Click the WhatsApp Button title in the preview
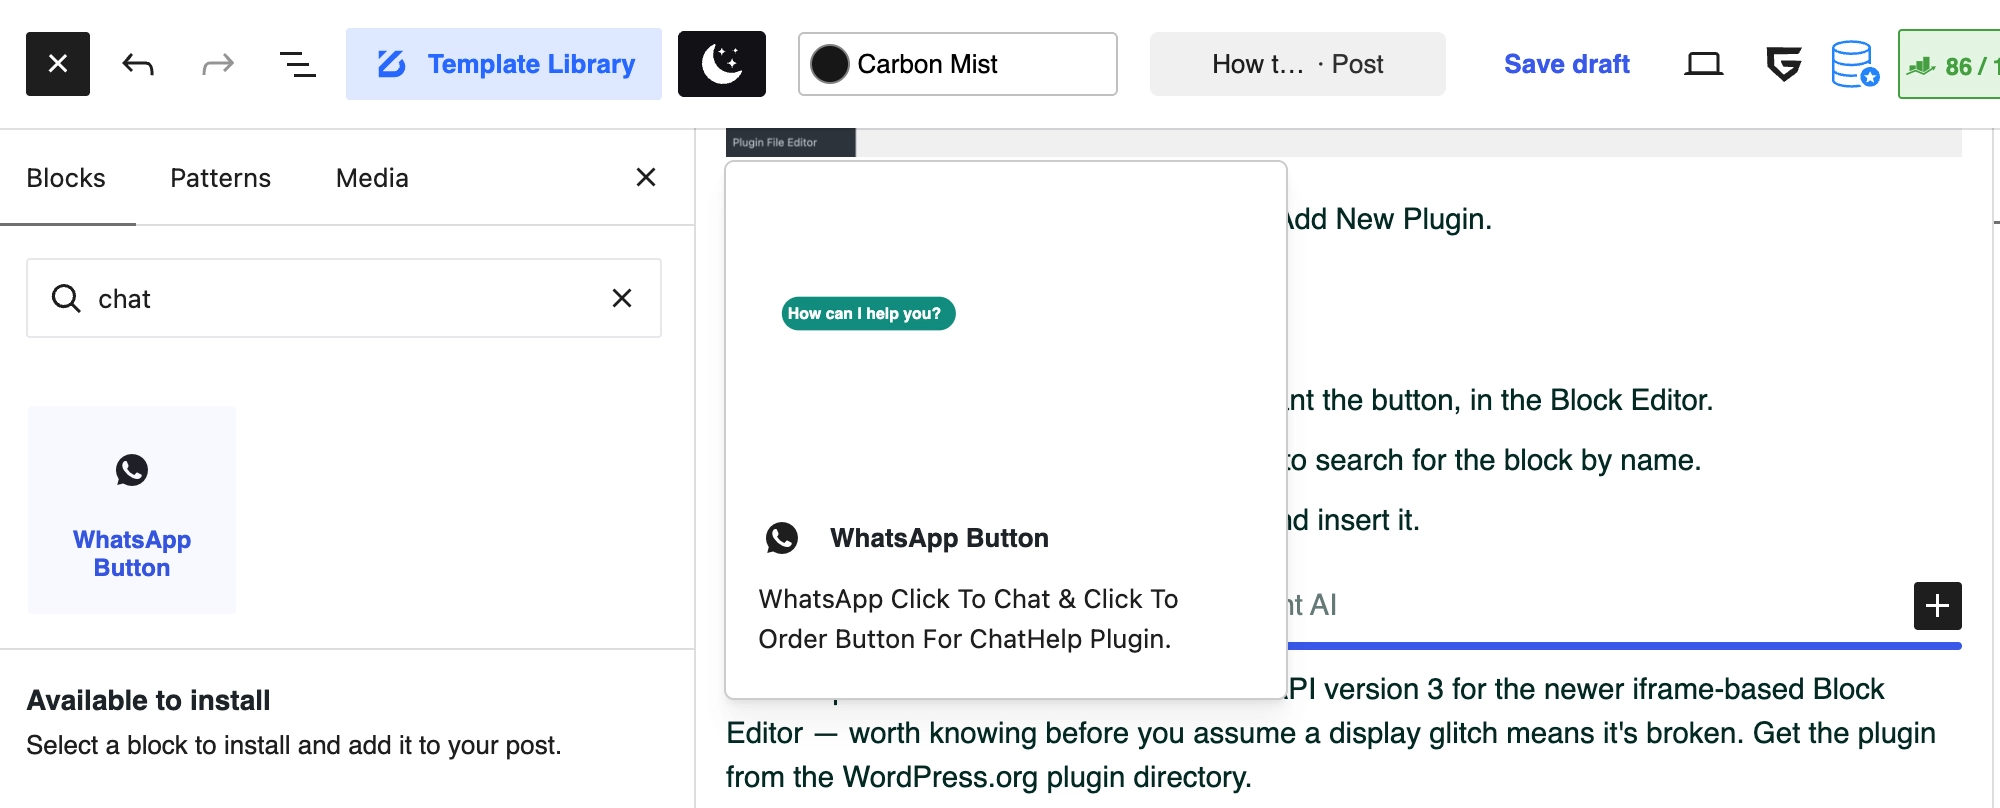Viewport: 2000px width, 808px height. [x=939, y=538]
